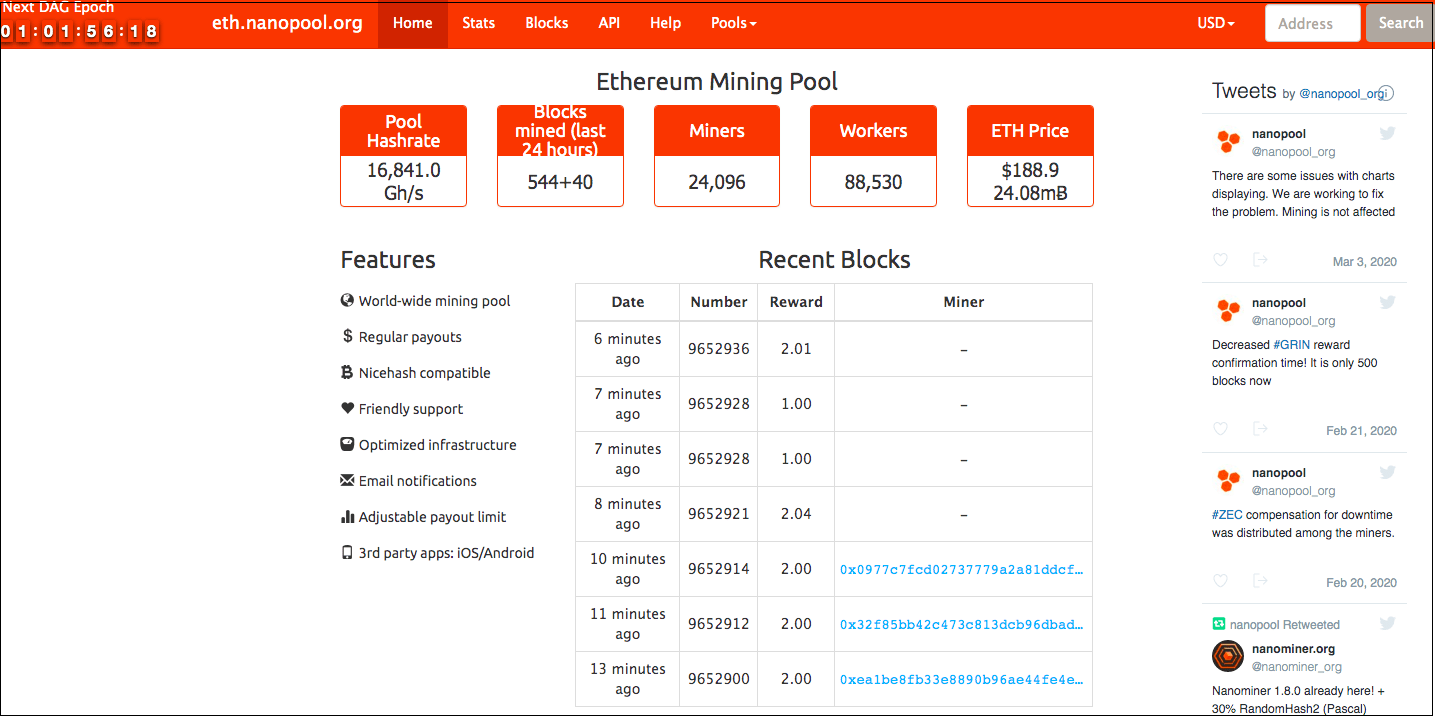Click block number 9652921
The image size is (1435, 720).
click(x=718, y=514)
